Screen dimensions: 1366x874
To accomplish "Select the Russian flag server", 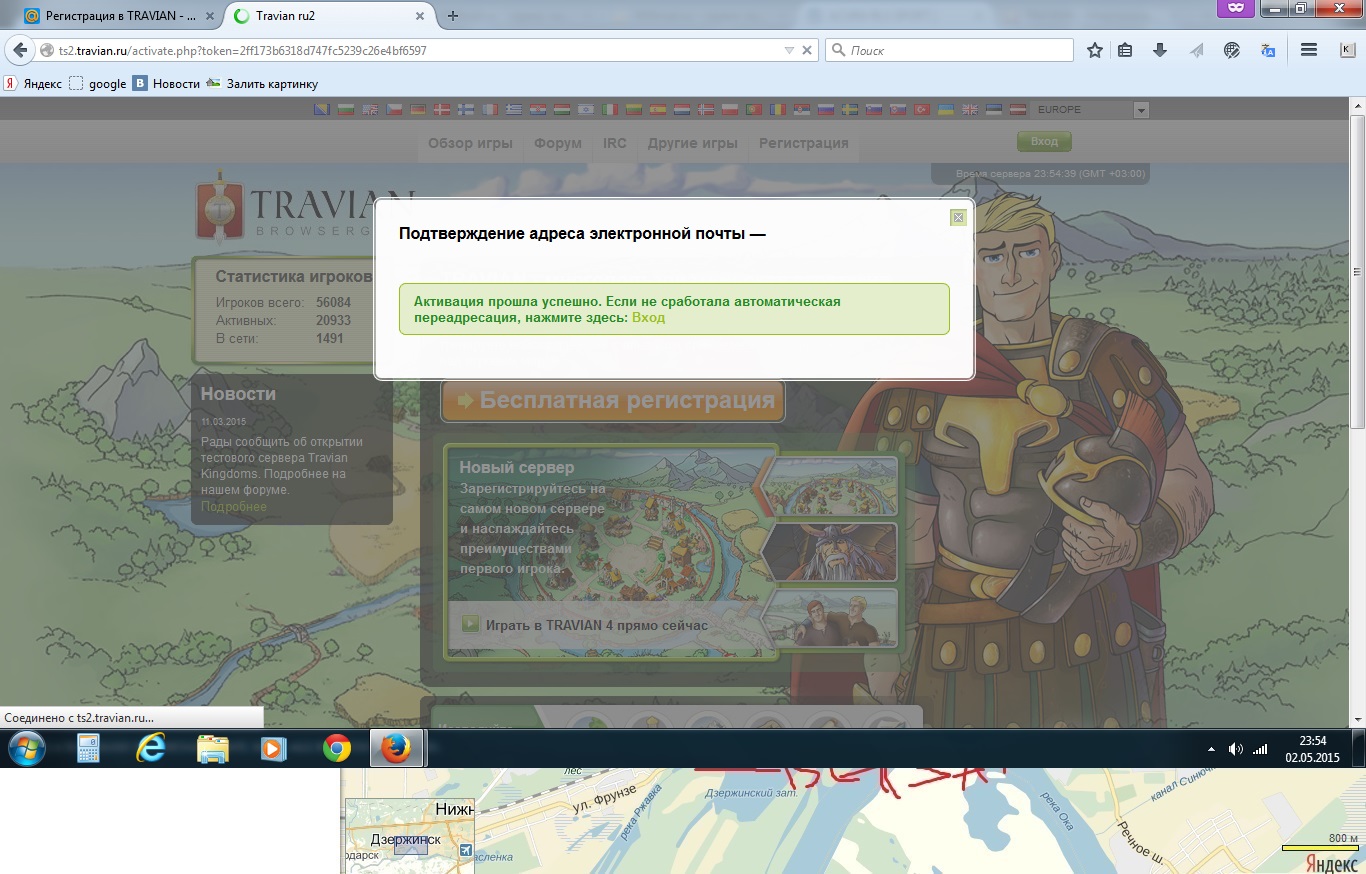I will [x=826, y=110].
